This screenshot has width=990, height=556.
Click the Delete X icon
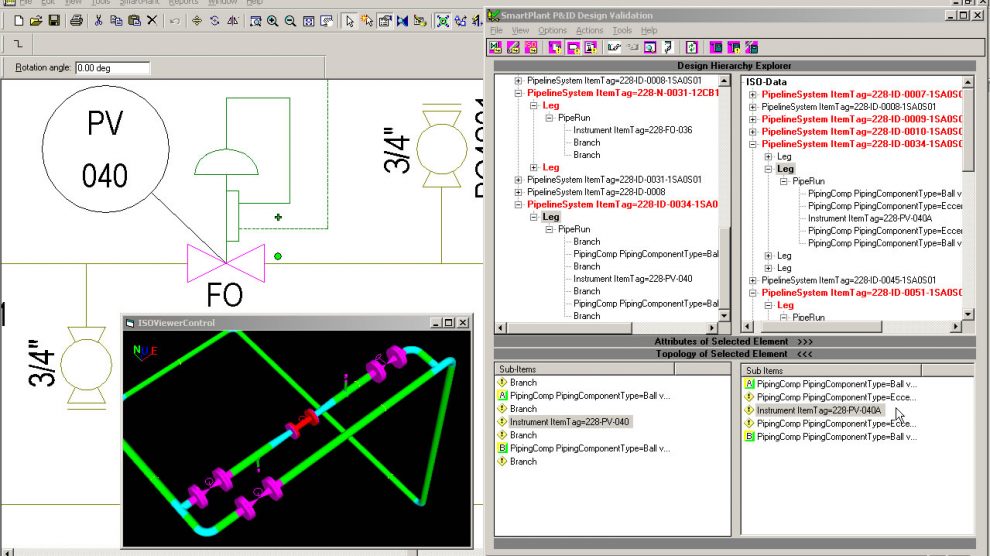tap(152, 21)
